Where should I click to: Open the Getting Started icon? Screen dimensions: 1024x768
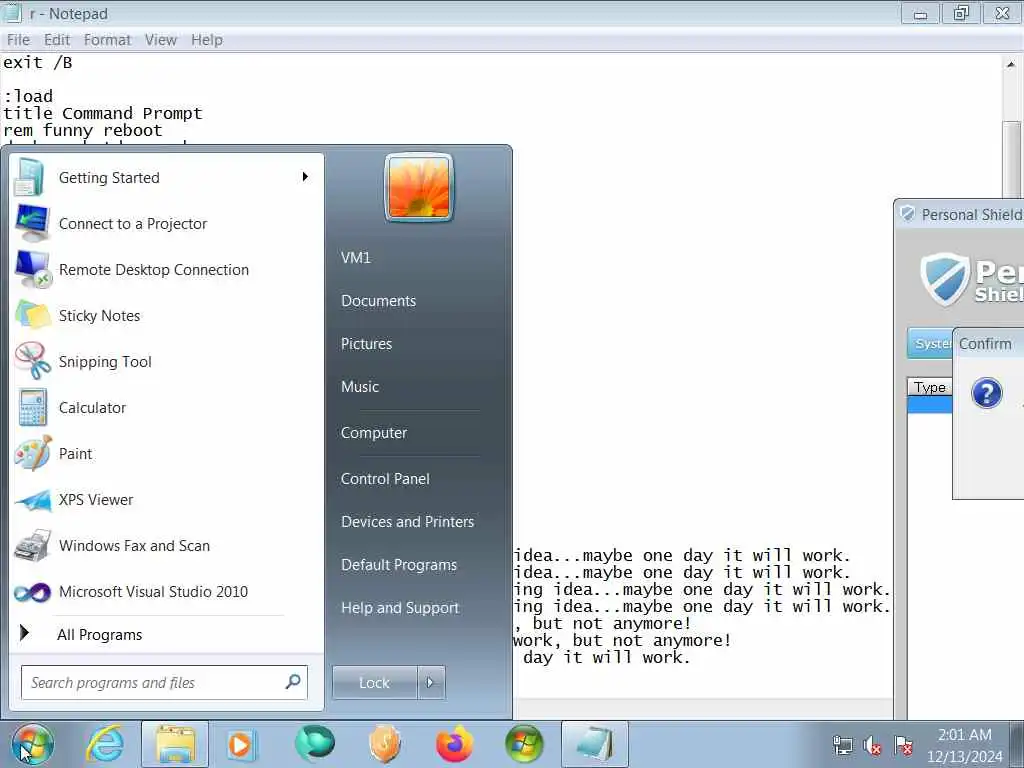[x=29, y=178]
